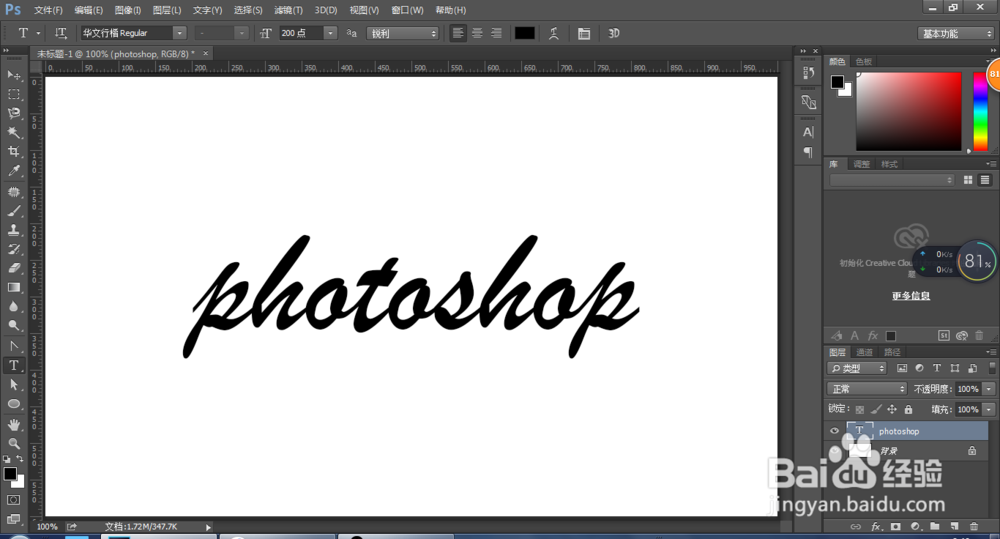Select the Blur tool
The width and height of the screenshot is (1000, 539).
coord(13,307)
